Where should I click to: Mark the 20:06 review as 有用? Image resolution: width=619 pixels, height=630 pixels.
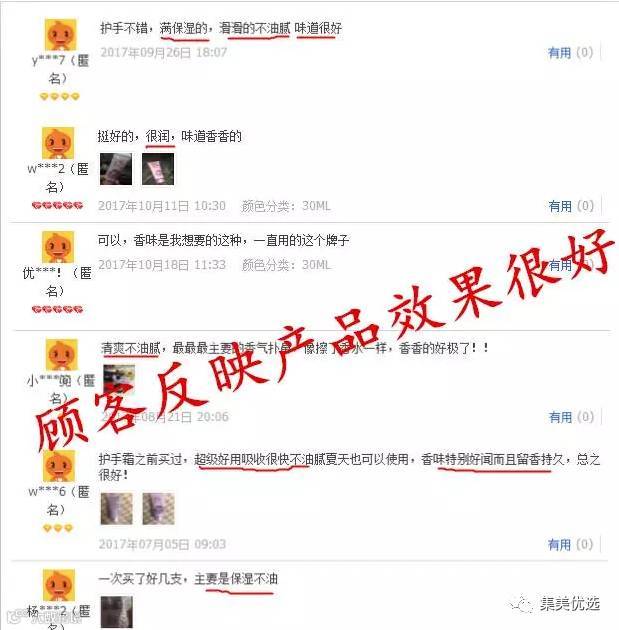pos(571,417)
